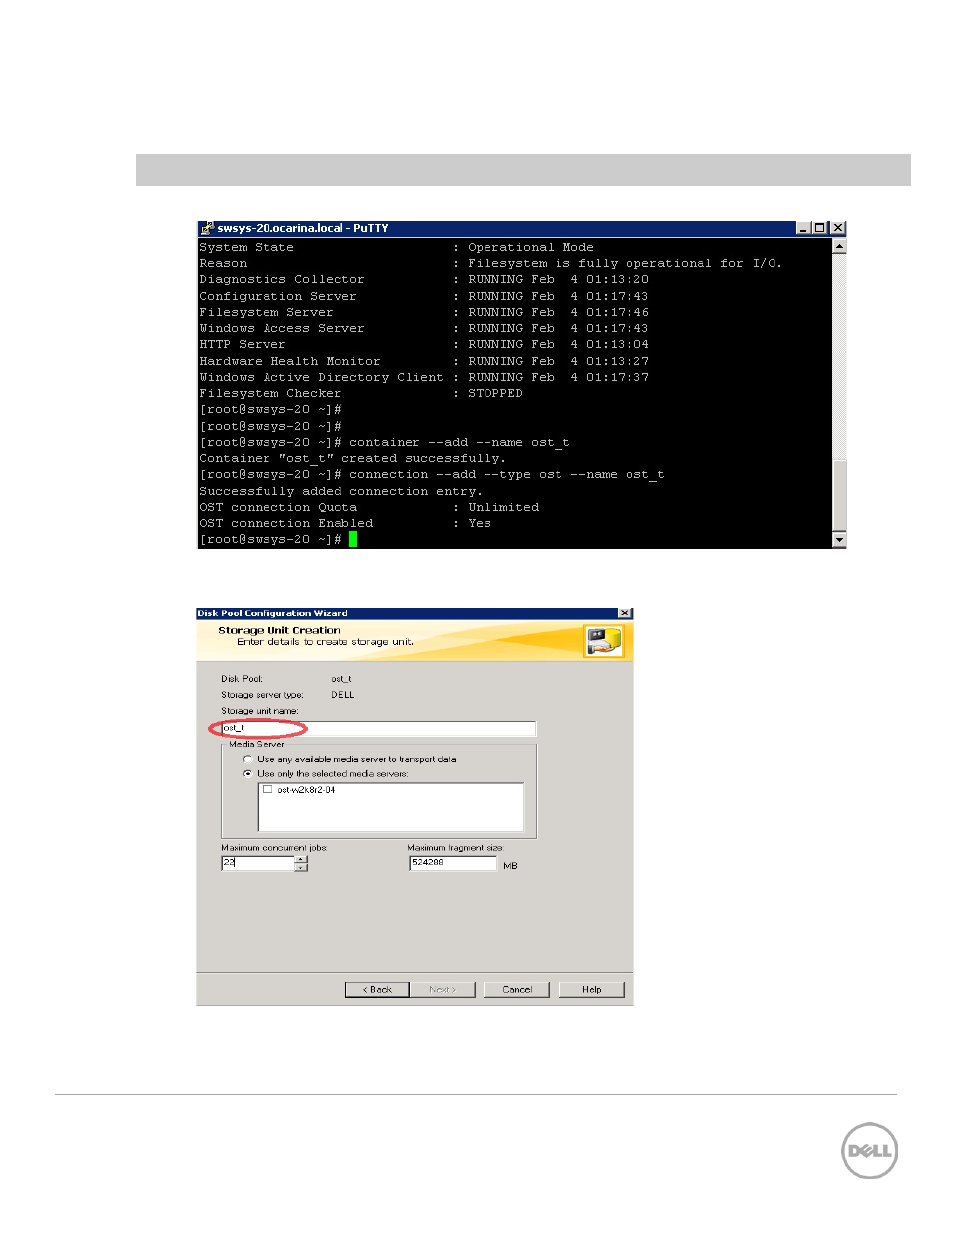954x1235 pixels.
Task: Click the PuTTY scrollbar down arrow
Action: (x=839, y=540)
